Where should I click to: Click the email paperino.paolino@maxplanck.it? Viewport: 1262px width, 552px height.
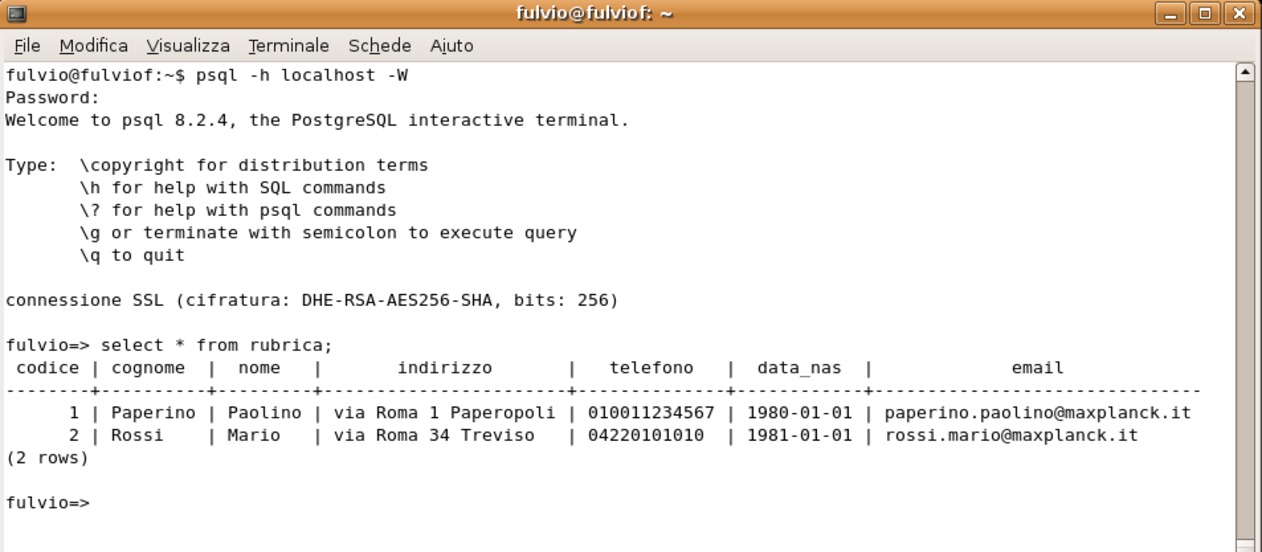1038,413
